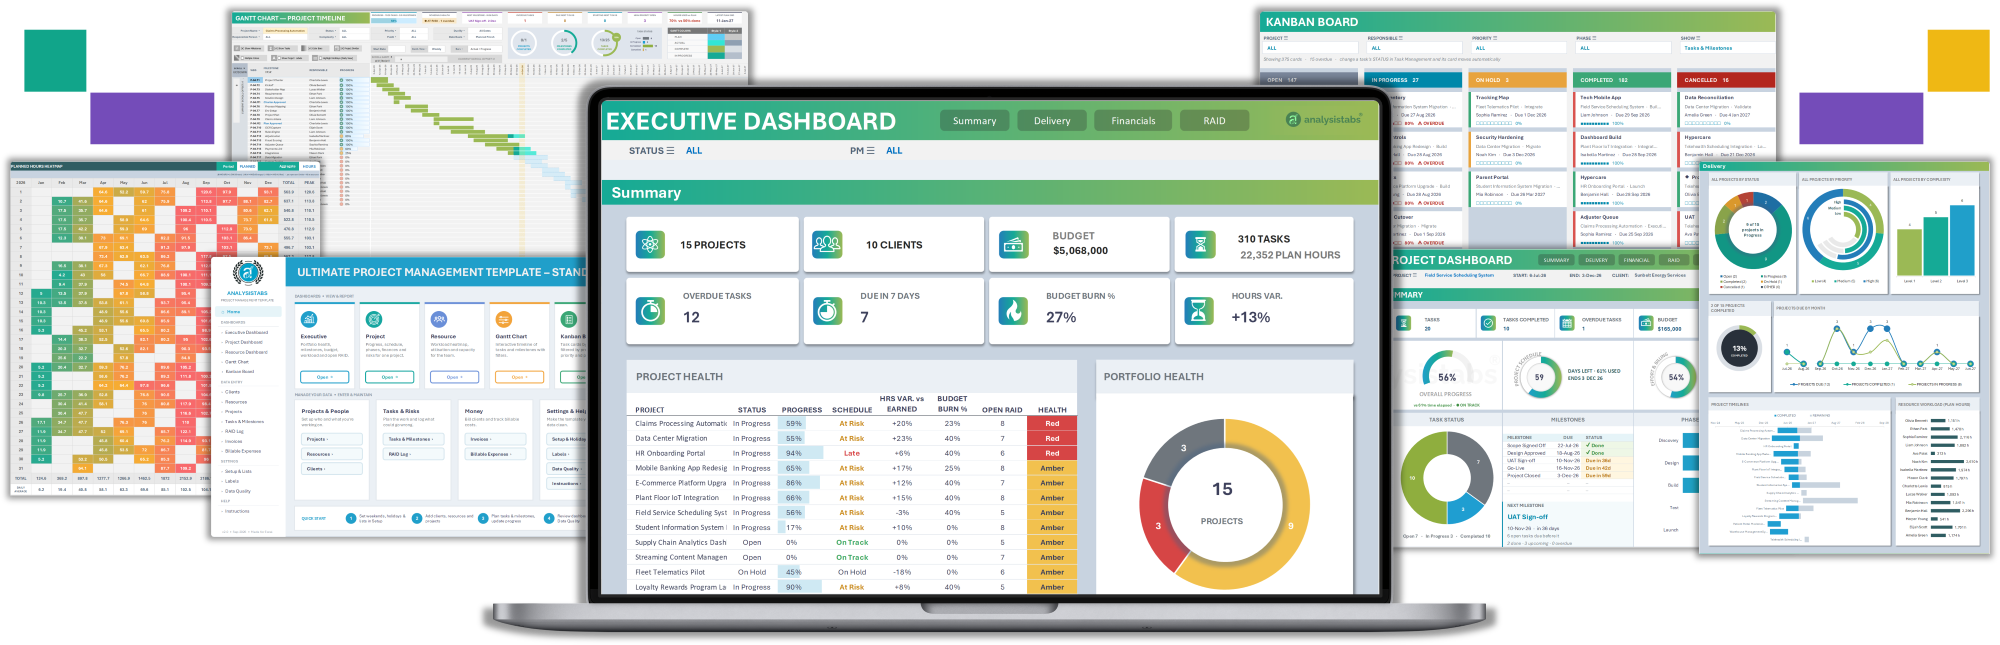Click the Project card icon in template home window

click(x=374, y=319)
